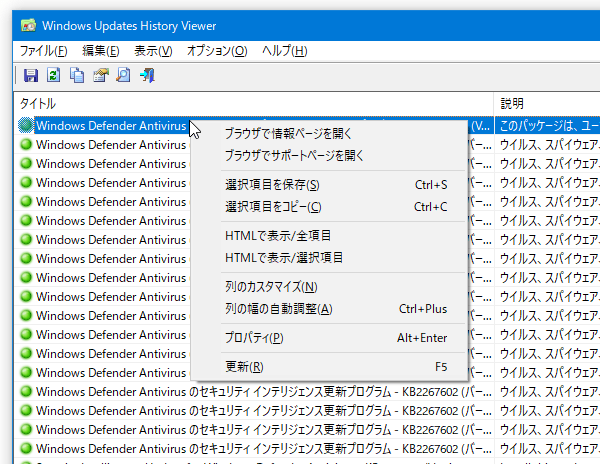Open the 編集(E) menu
This screenshot has width=600, height=464.
point(101,51)
